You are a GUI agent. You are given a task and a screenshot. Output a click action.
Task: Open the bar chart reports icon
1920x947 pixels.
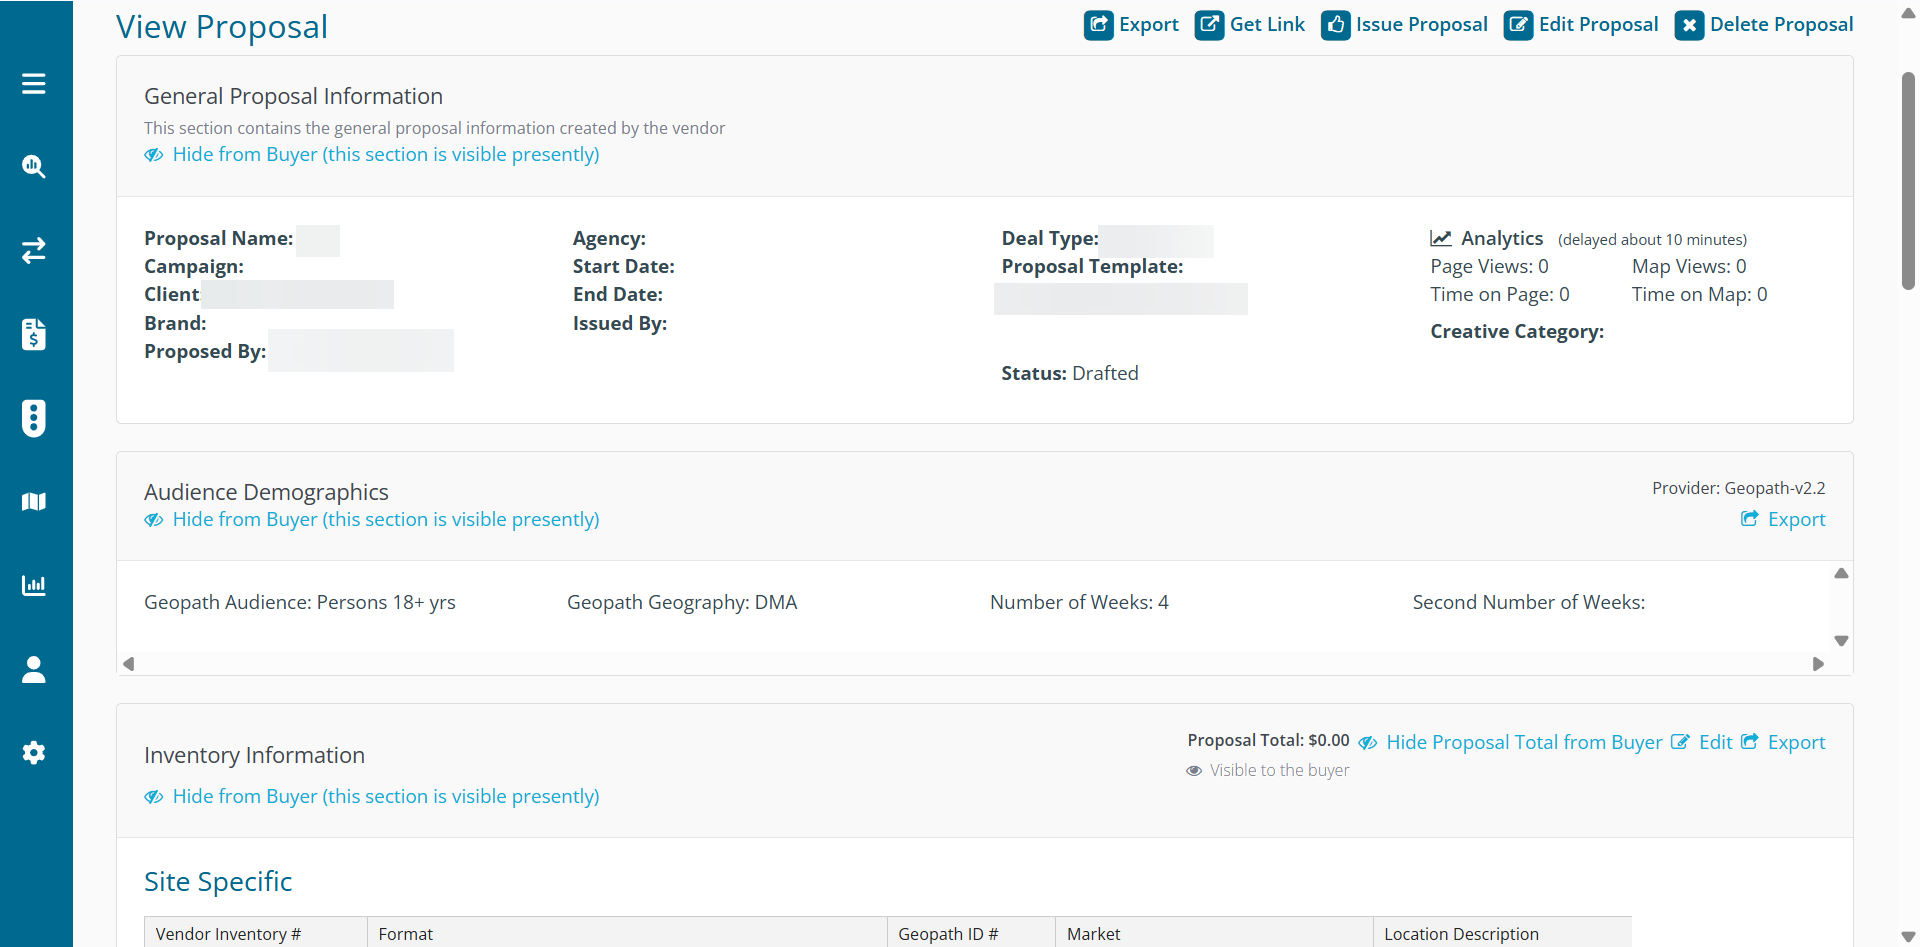(34, 585)
